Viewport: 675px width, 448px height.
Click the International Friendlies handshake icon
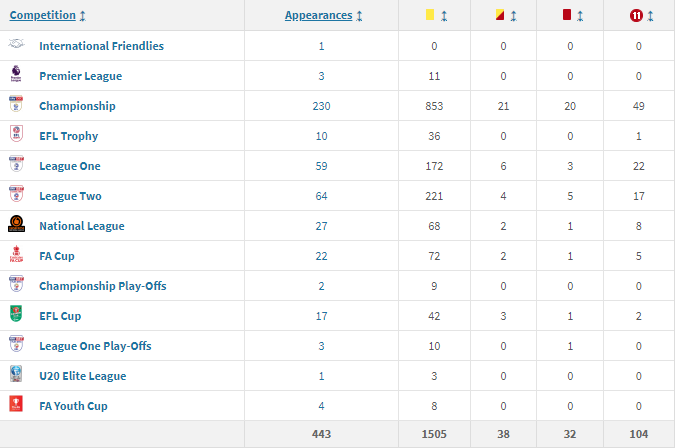coord(16,45)
